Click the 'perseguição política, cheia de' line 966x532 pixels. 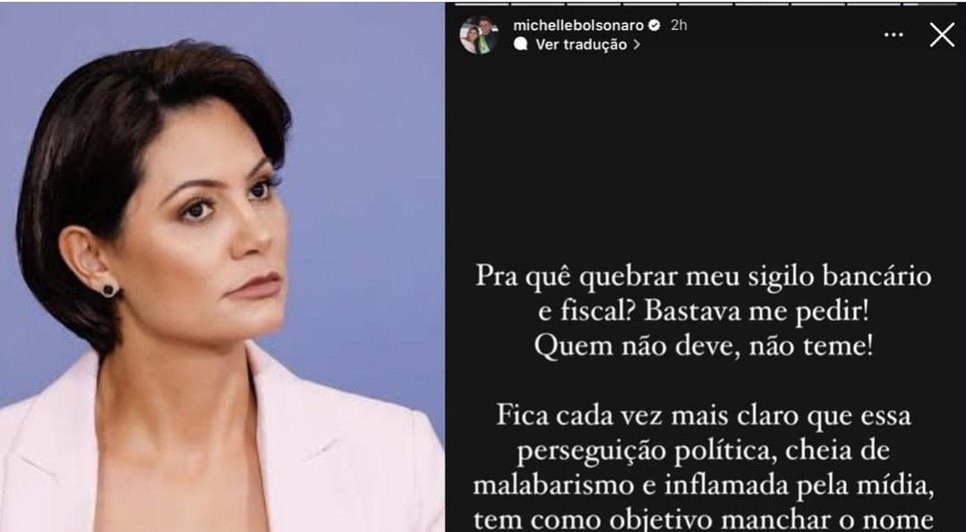pos(703,453)
